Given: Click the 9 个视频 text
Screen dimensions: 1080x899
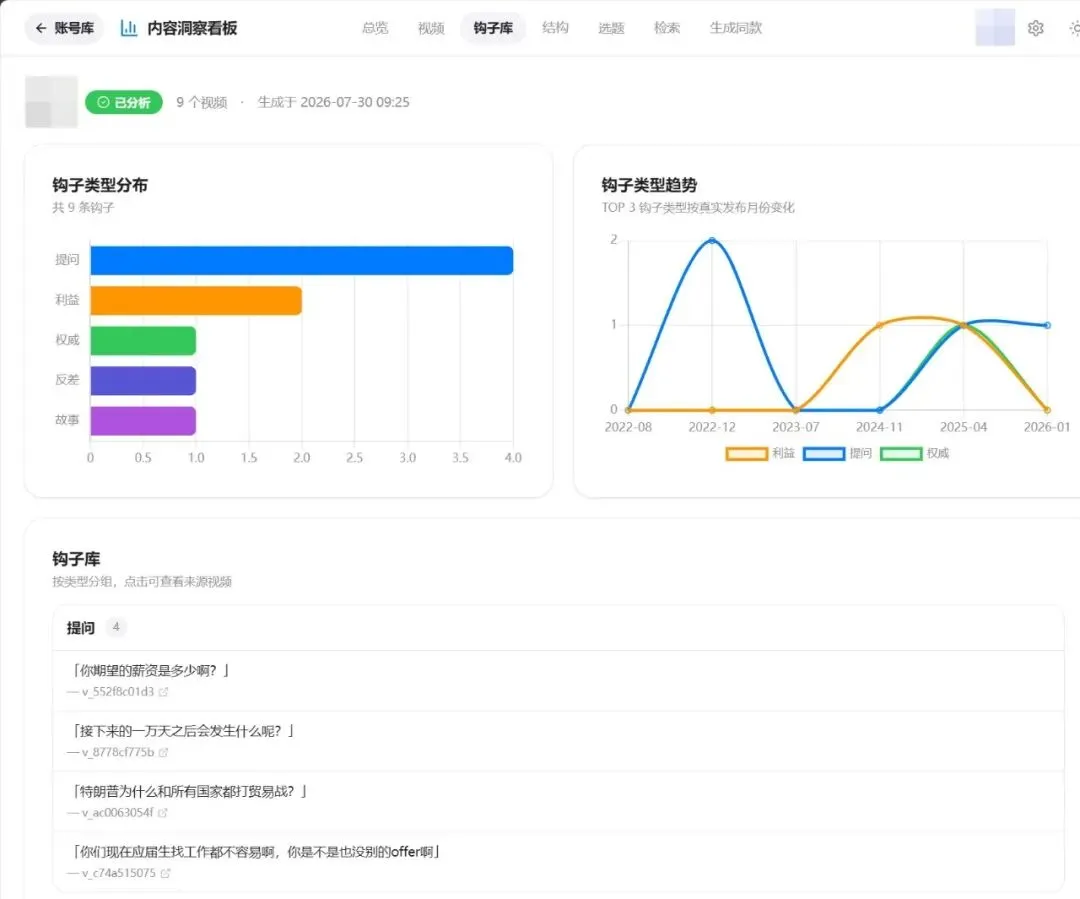Looking at the screenshot, I should pos(202,103).
